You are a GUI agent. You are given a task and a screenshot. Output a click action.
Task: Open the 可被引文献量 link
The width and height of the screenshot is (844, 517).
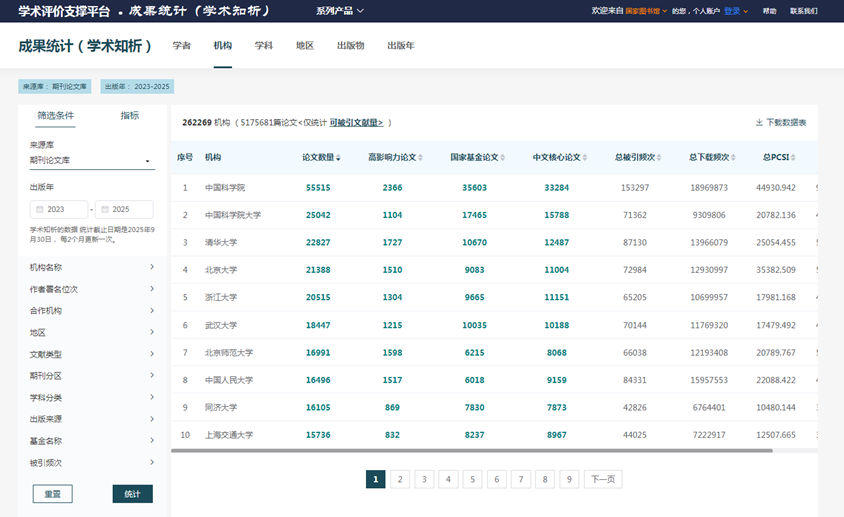(356, 123)
